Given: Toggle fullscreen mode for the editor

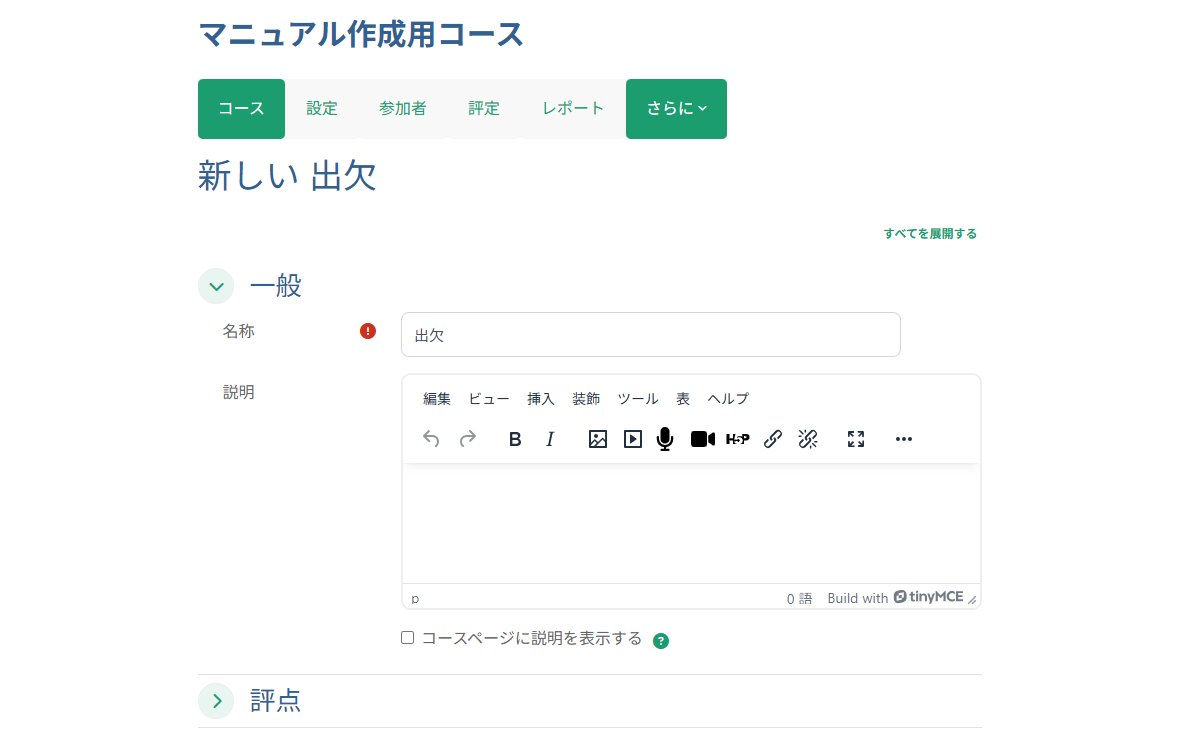Looking at the screenshot, I should click(855, 439).
